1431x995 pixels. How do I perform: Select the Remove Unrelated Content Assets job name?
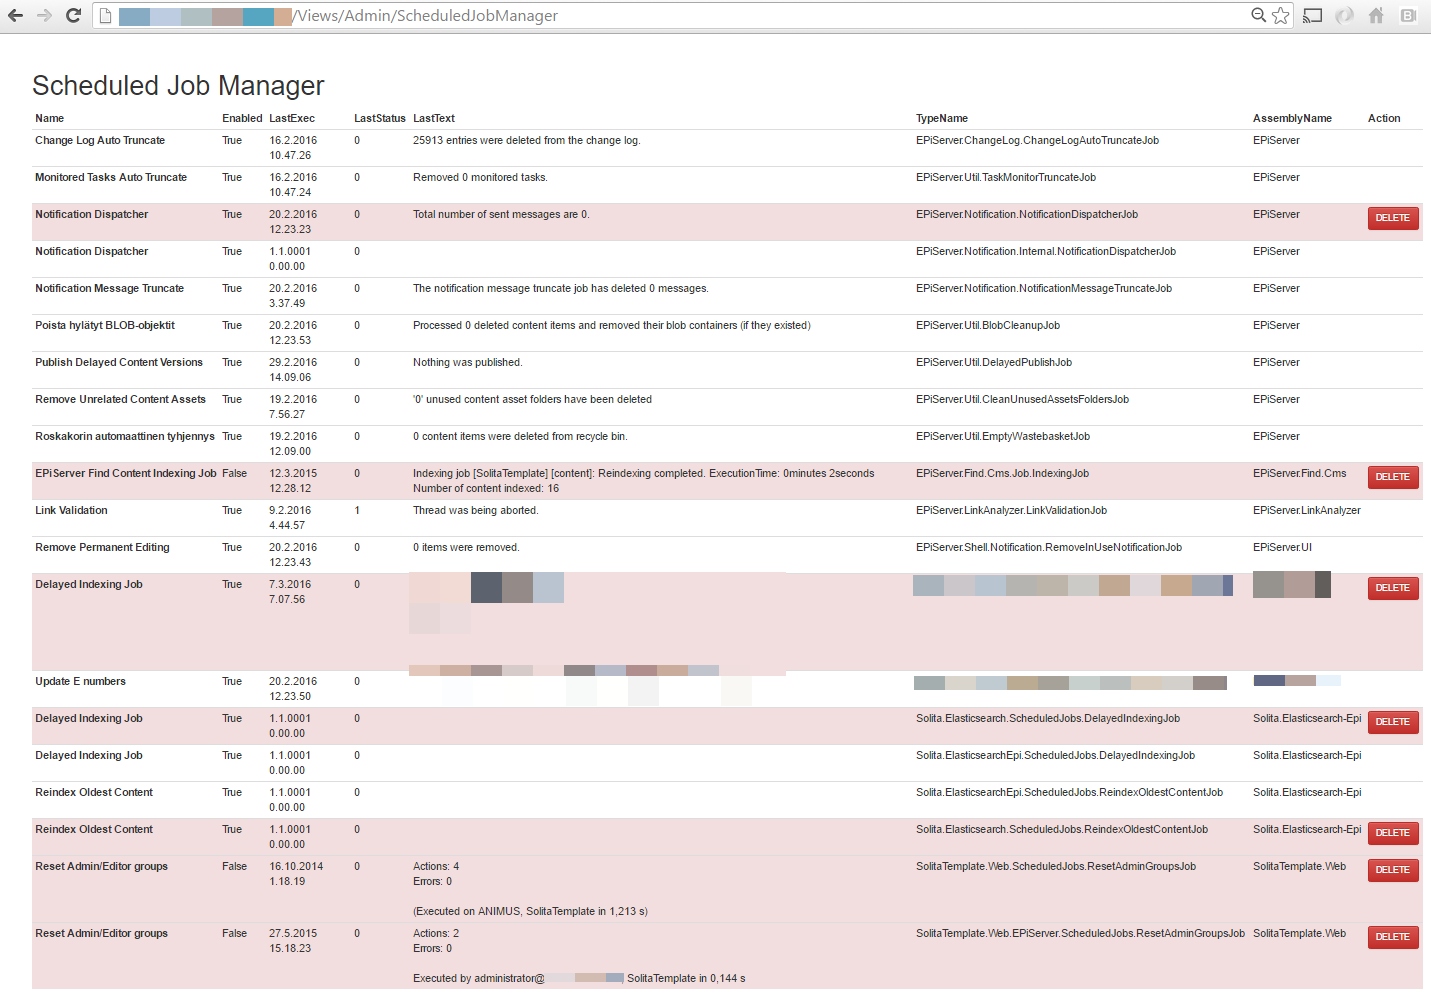pos(120,399)
